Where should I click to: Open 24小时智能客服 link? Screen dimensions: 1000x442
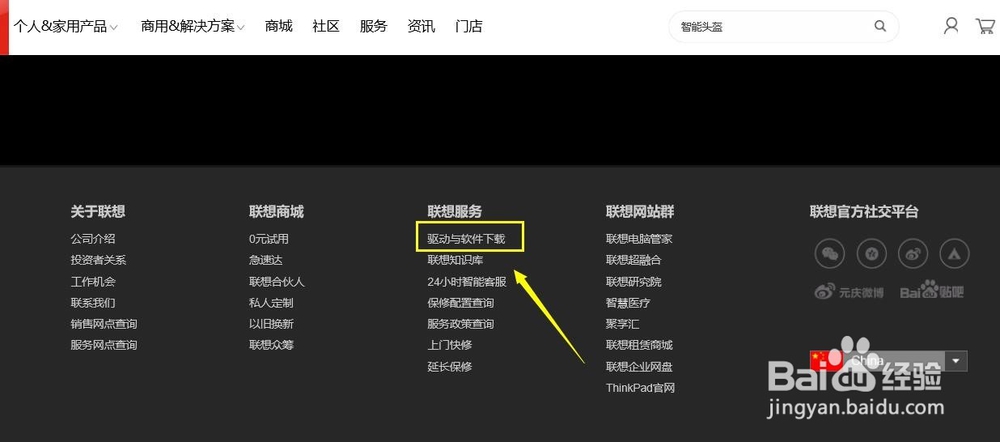(467, 281)
